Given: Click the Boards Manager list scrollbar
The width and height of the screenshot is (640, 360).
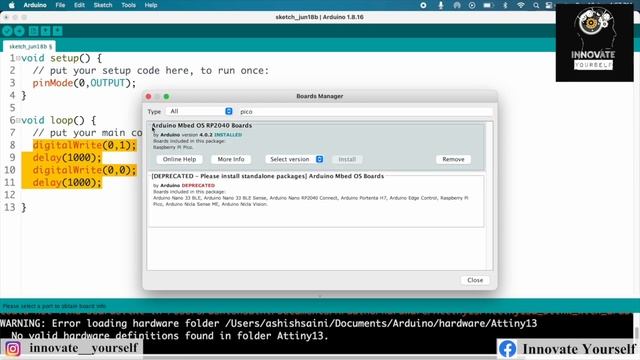Looking at the screenshot, I should [x=489, y=196].
